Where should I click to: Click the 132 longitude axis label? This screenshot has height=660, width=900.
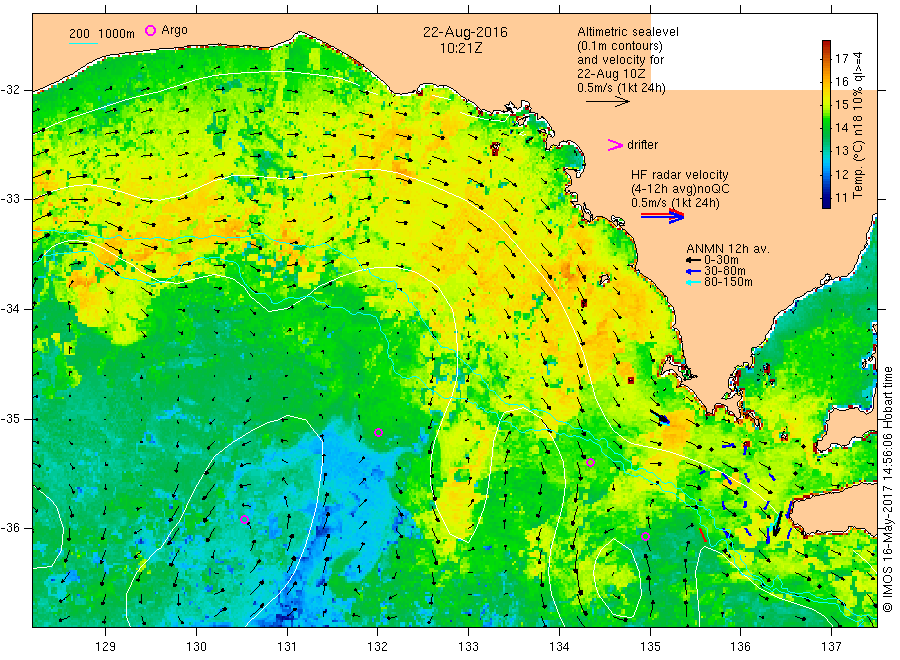click(x=378, y=647)
